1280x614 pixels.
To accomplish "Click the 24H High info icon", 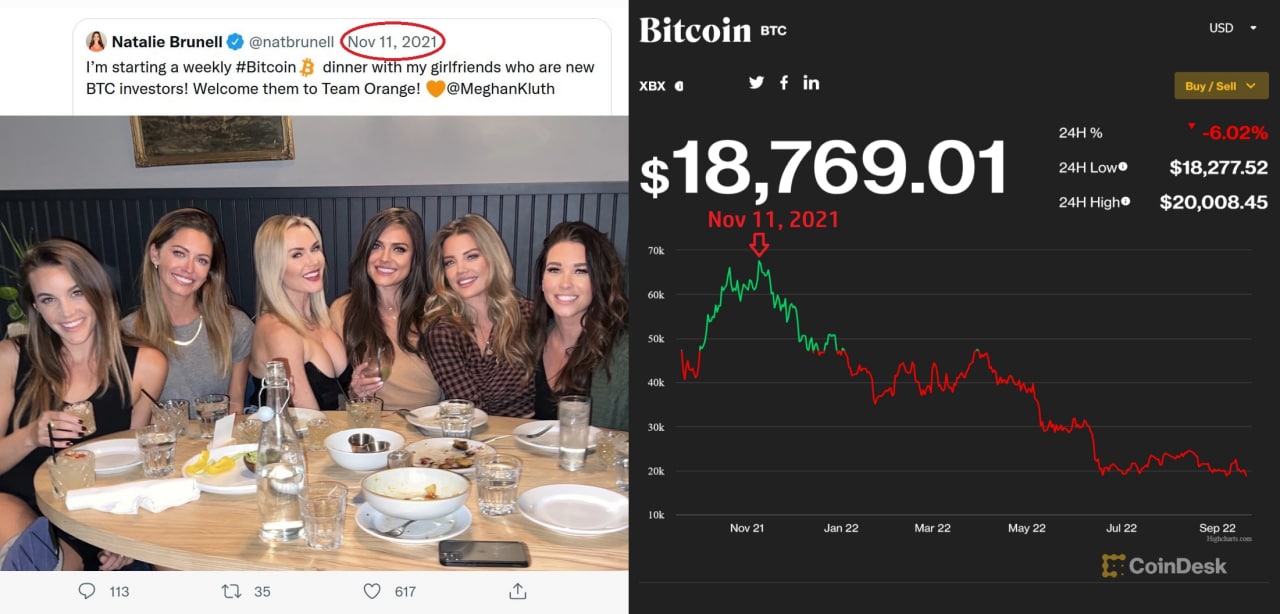I will 1126,202.
